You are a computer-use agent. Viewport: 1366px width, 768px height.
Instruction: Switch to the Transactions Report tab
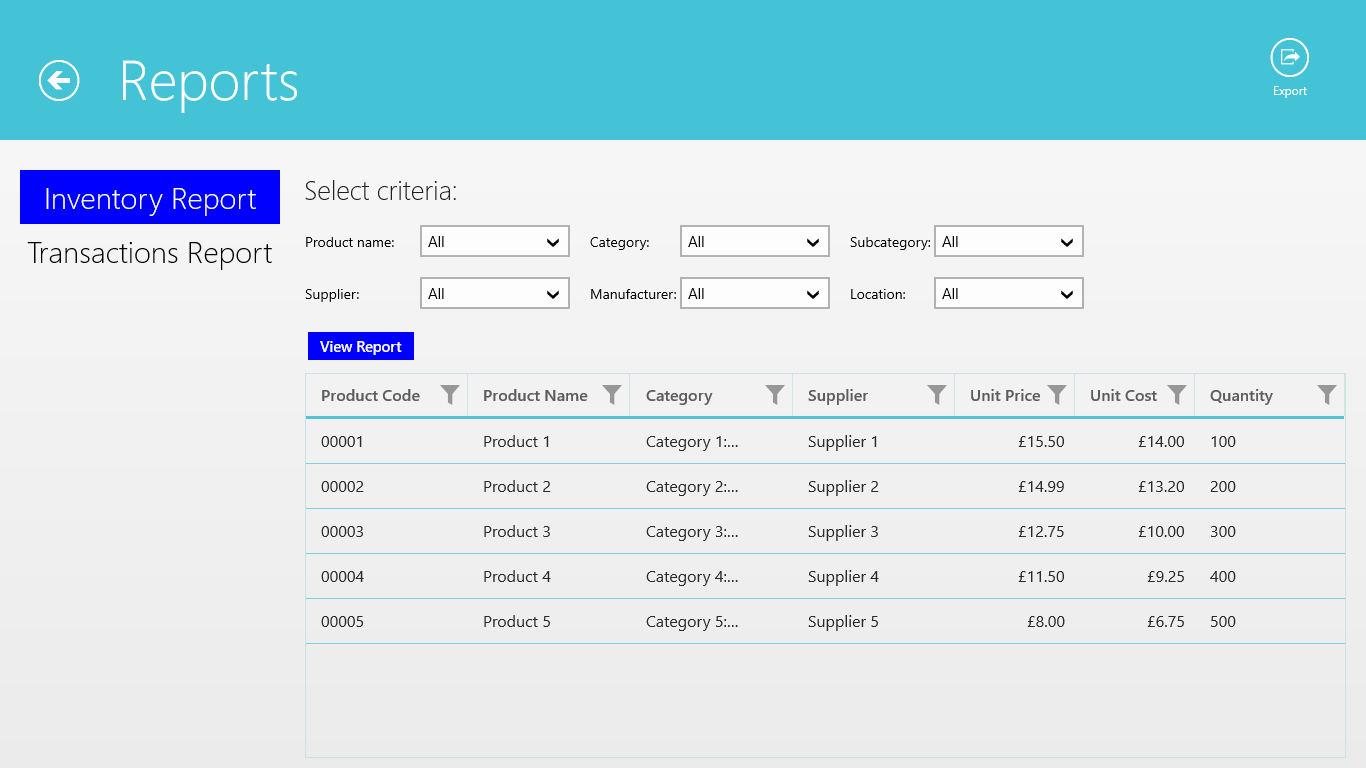[150, 253]
